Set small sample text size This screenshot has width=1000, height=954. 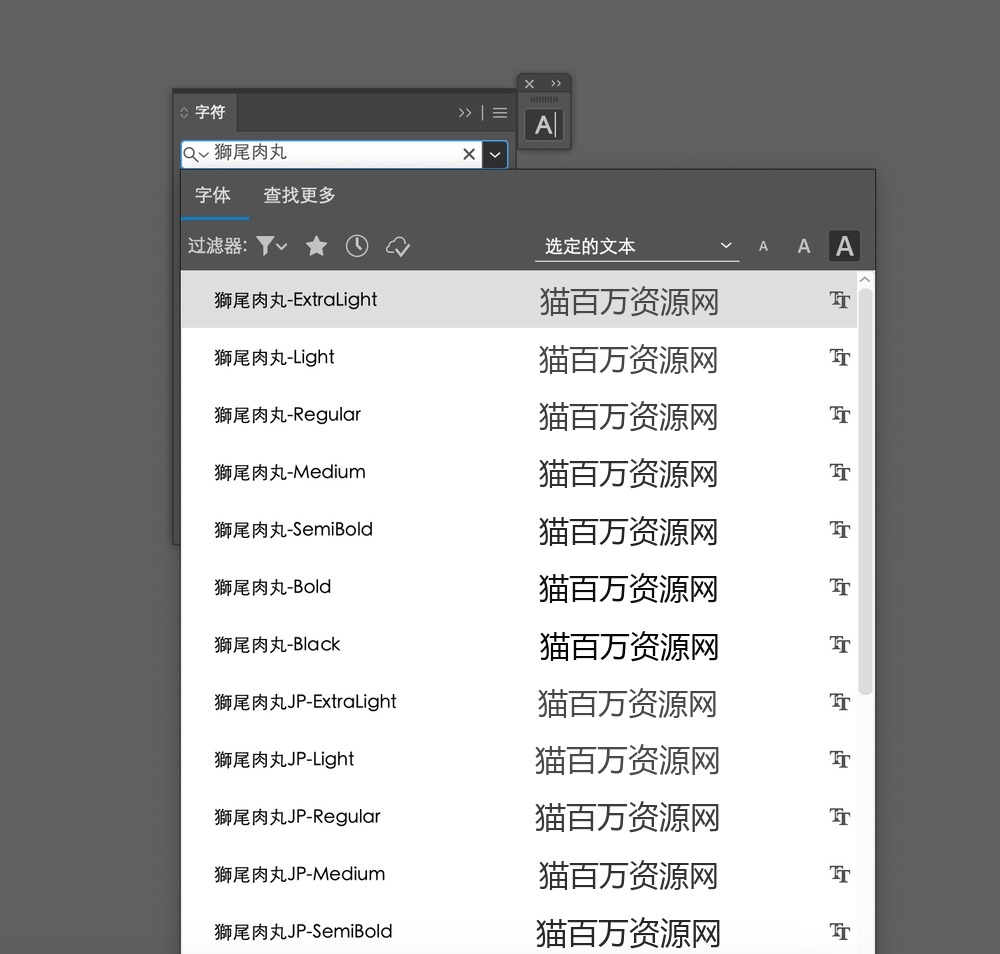763,246
